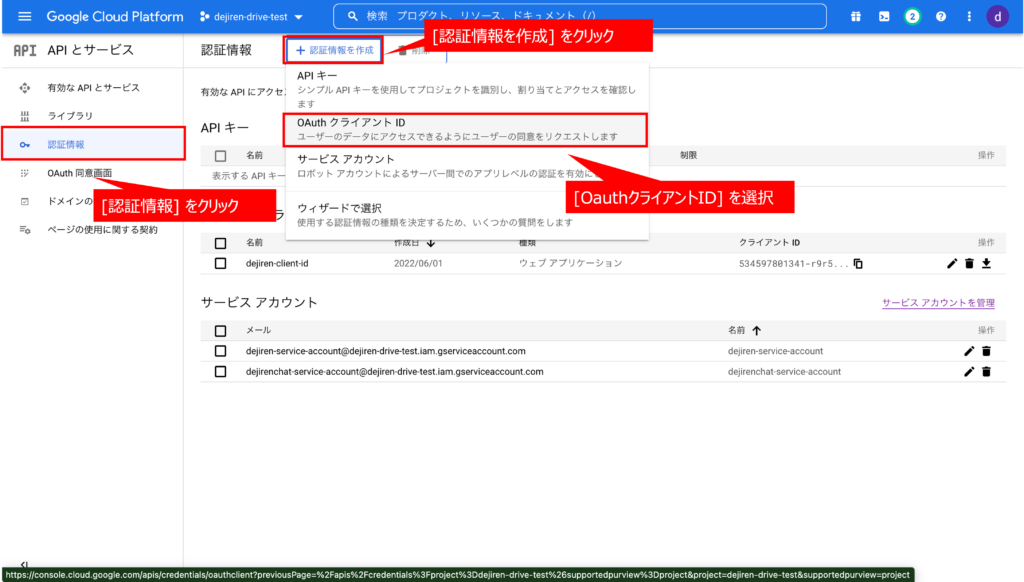Delete the dejiren-client-id OAuth client
The height and width of the screenshot is (582, 1024).
click(969, 263)
